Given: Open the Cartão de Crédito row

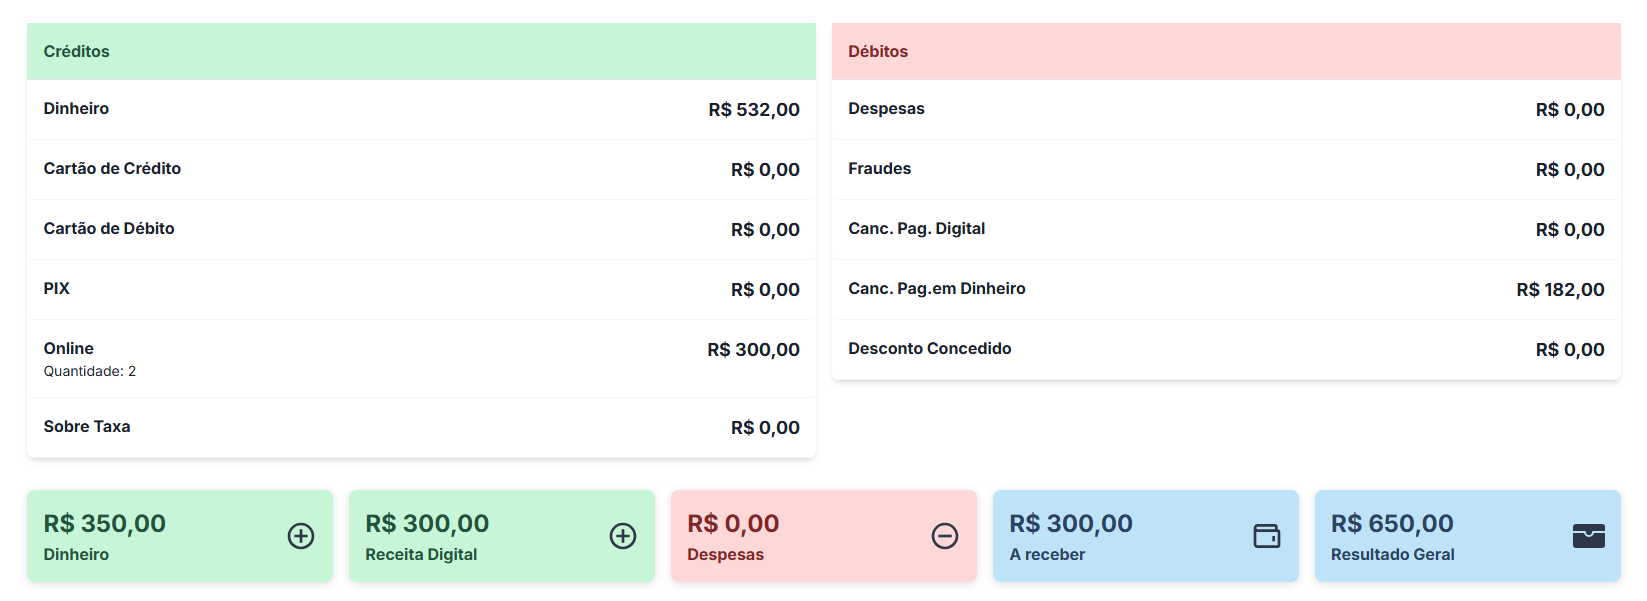Looking at the screenshot, I should click(x=421, y=169).
